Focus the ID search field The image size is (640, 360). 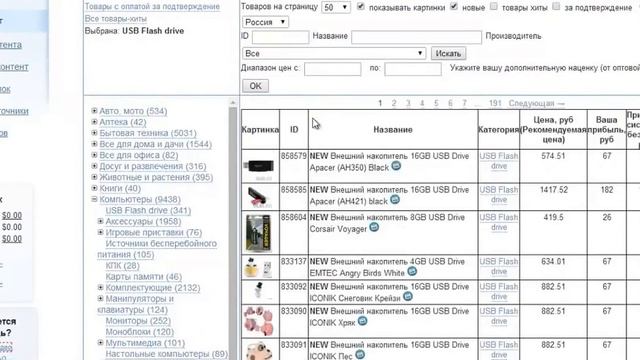tap(280, 37)
